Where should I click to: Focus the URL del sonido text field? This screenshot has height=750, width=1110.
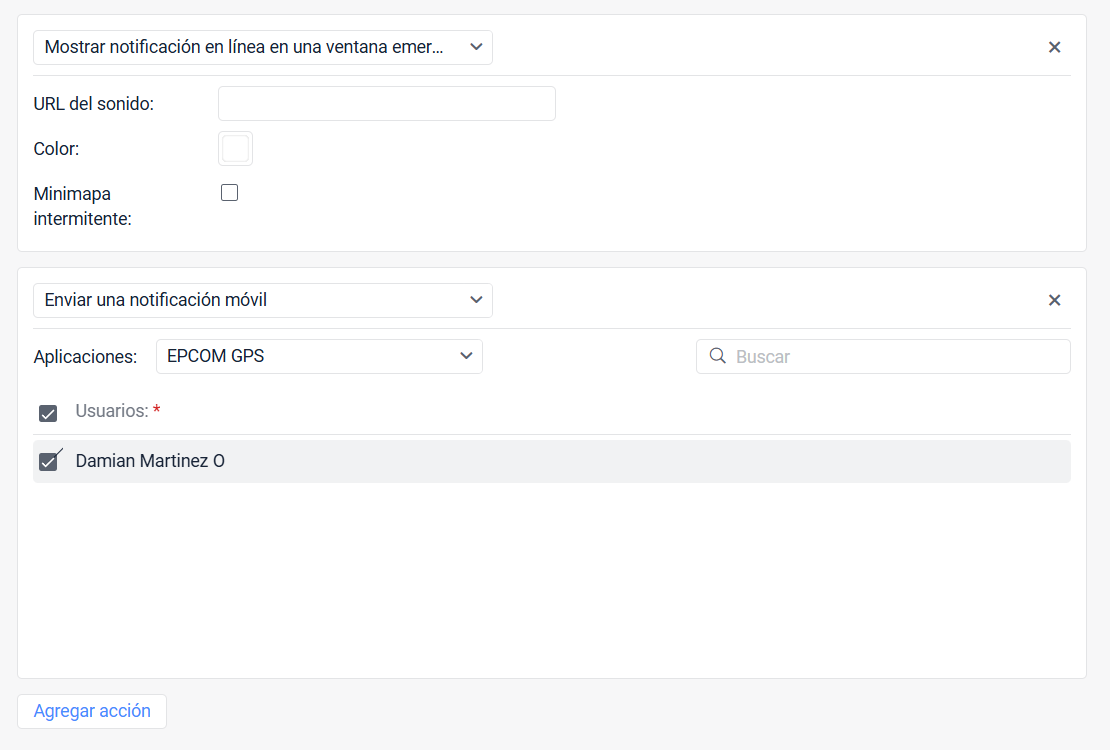coord(387,103)
